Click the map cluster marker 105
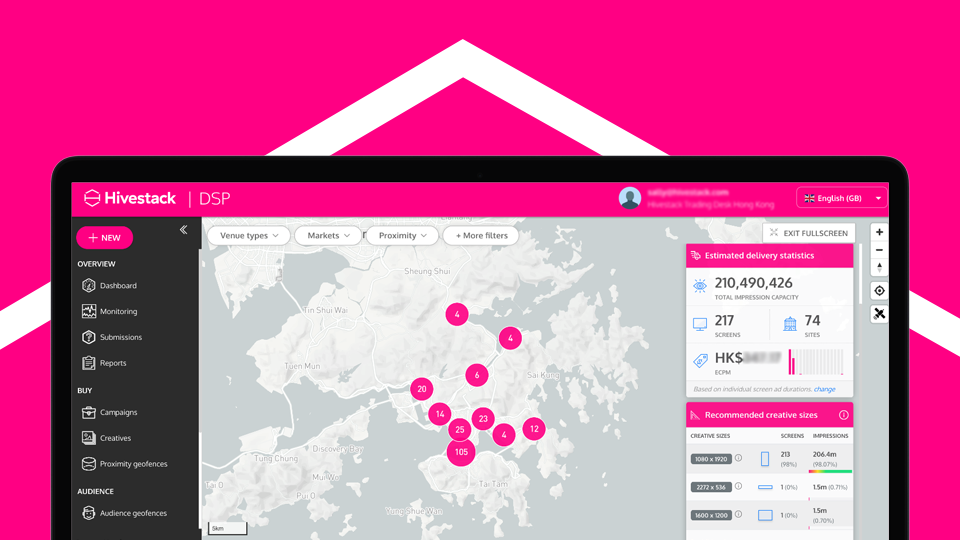 coord(461,452)
